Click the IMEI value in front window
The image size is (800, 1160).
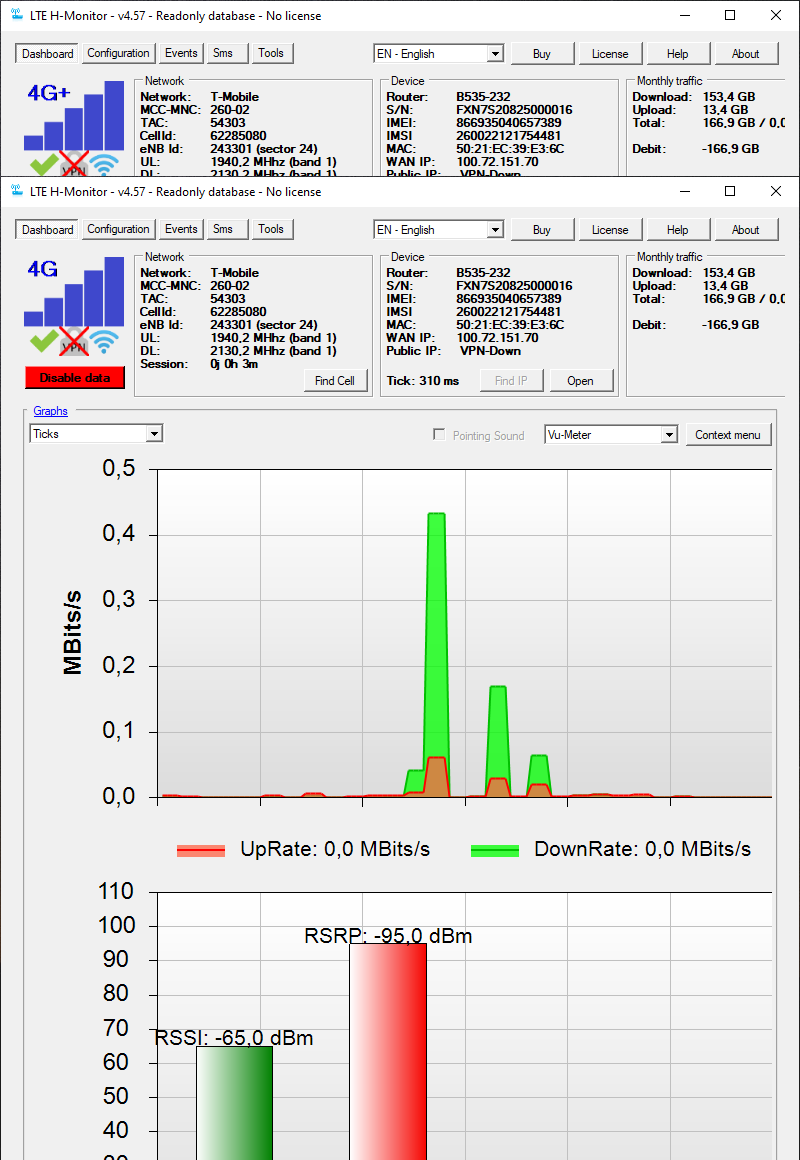click(x=508, y=299)
